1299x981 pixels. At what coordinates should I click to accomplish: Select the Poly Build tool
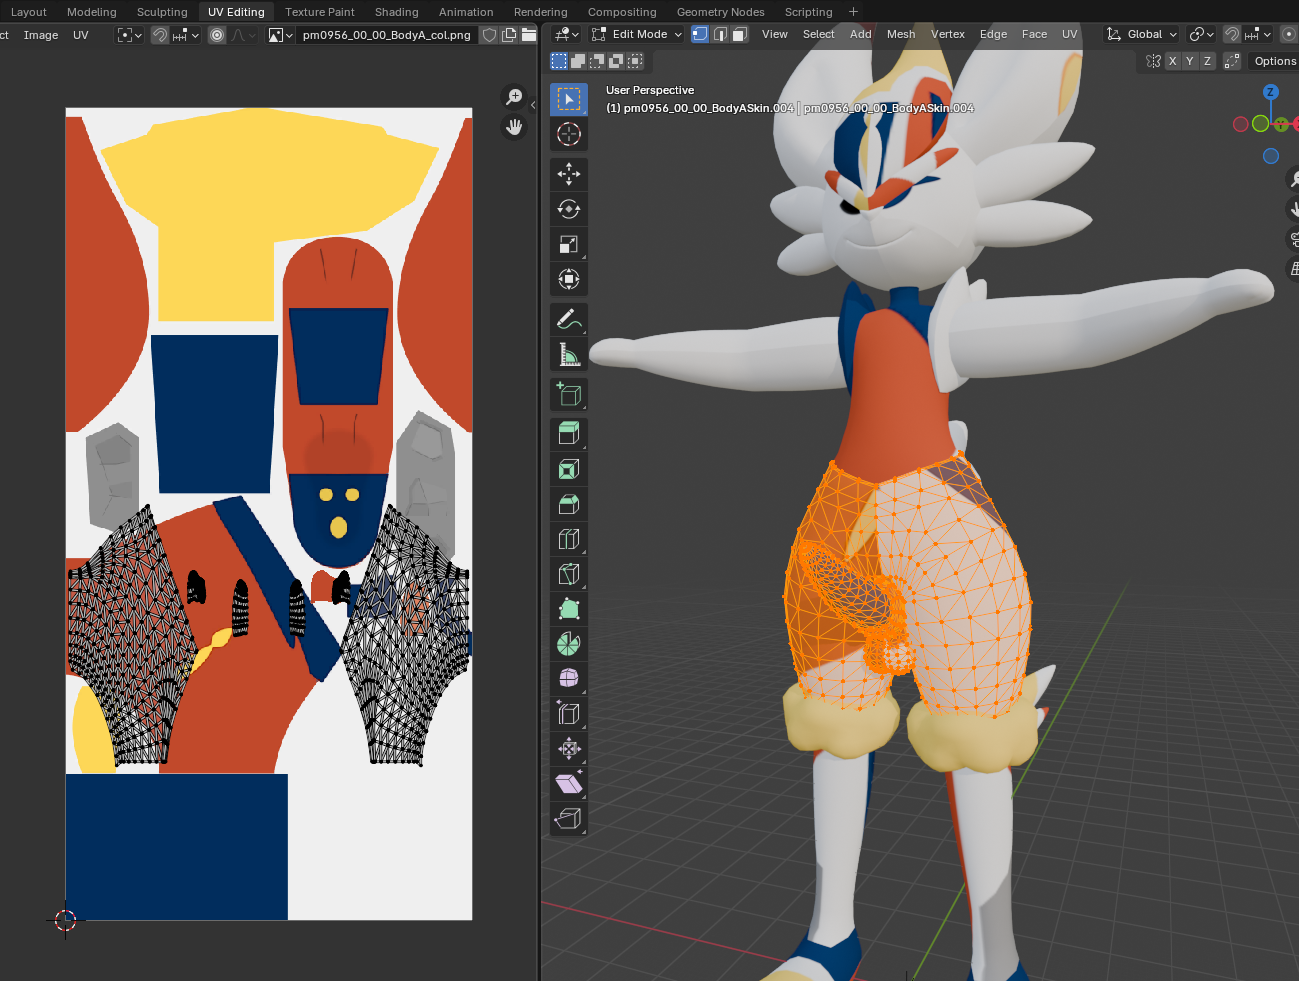(569, 609)
